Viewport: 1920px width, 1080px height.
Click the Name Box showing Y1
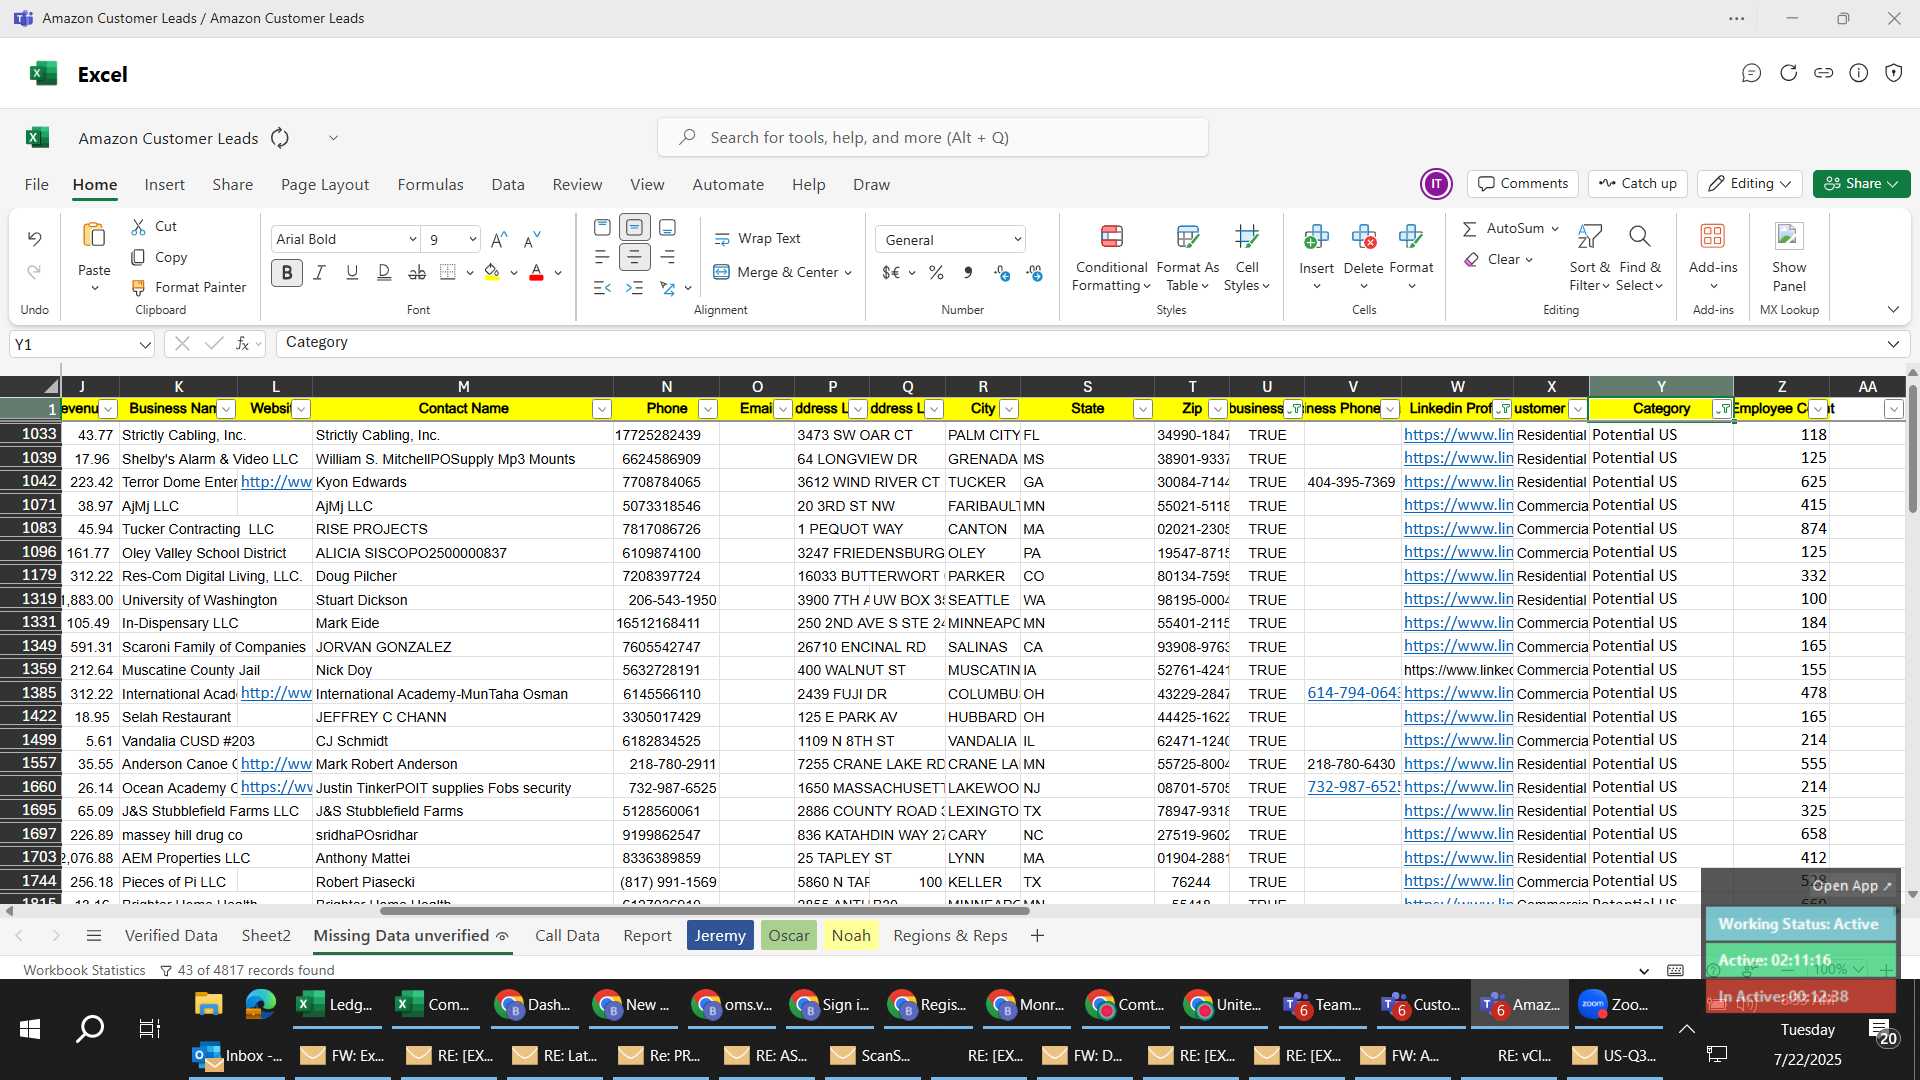point(82,345)
